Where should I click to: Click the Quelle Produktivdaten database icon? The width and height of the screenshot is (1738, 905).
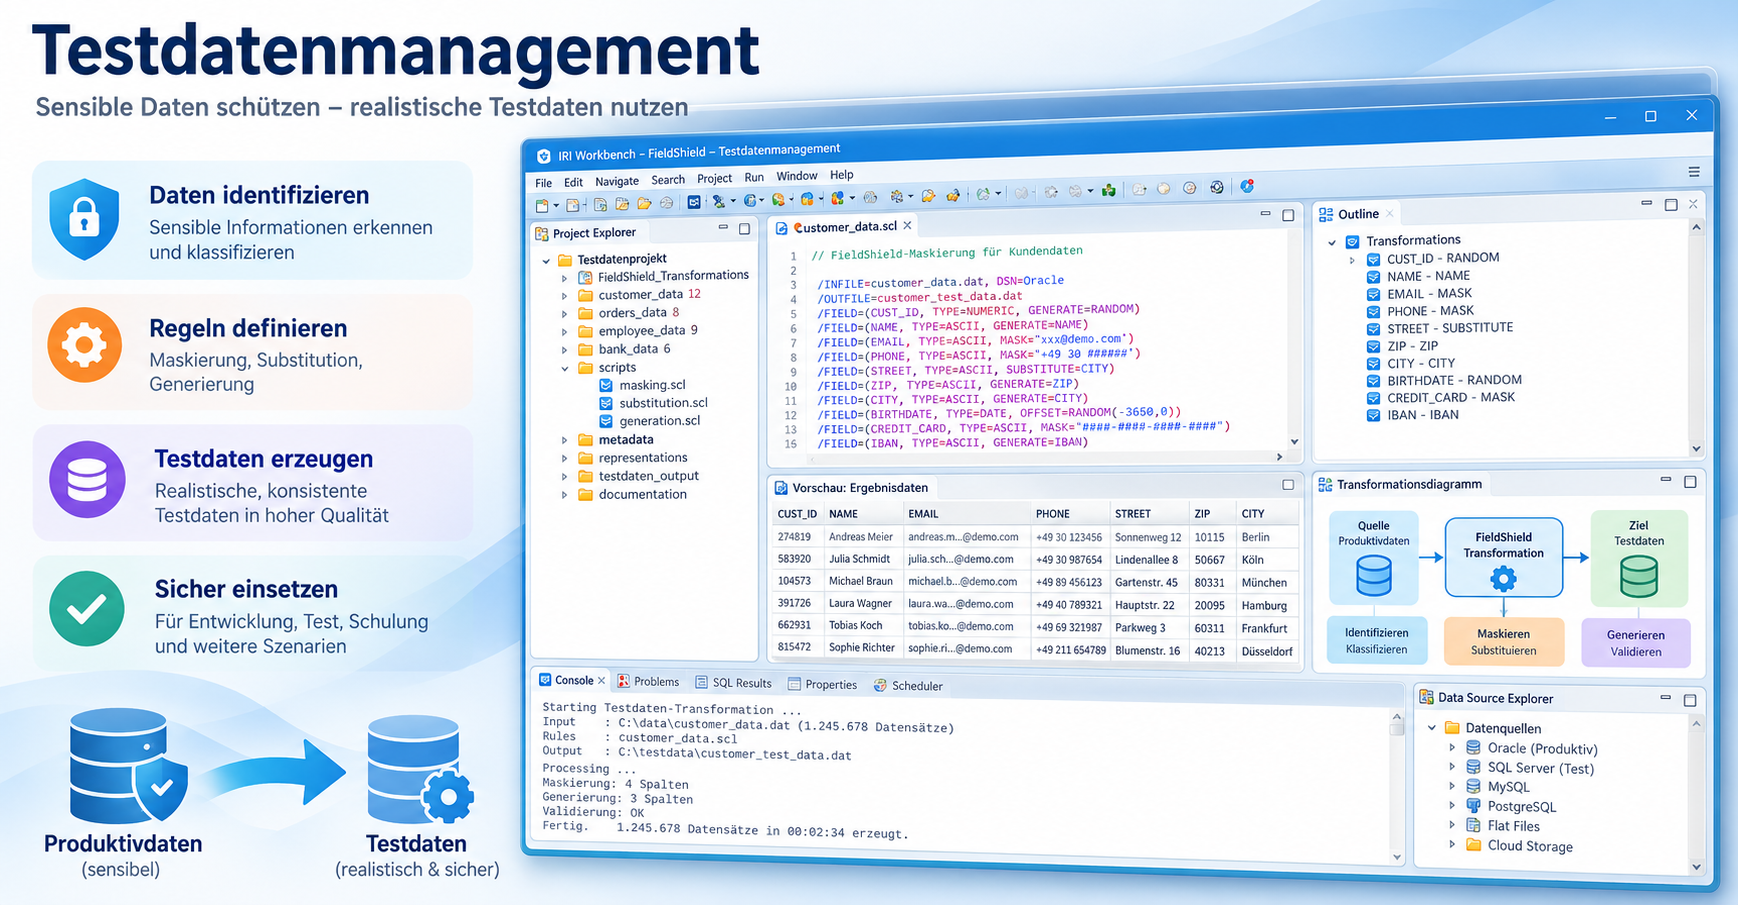(1373, 576)
